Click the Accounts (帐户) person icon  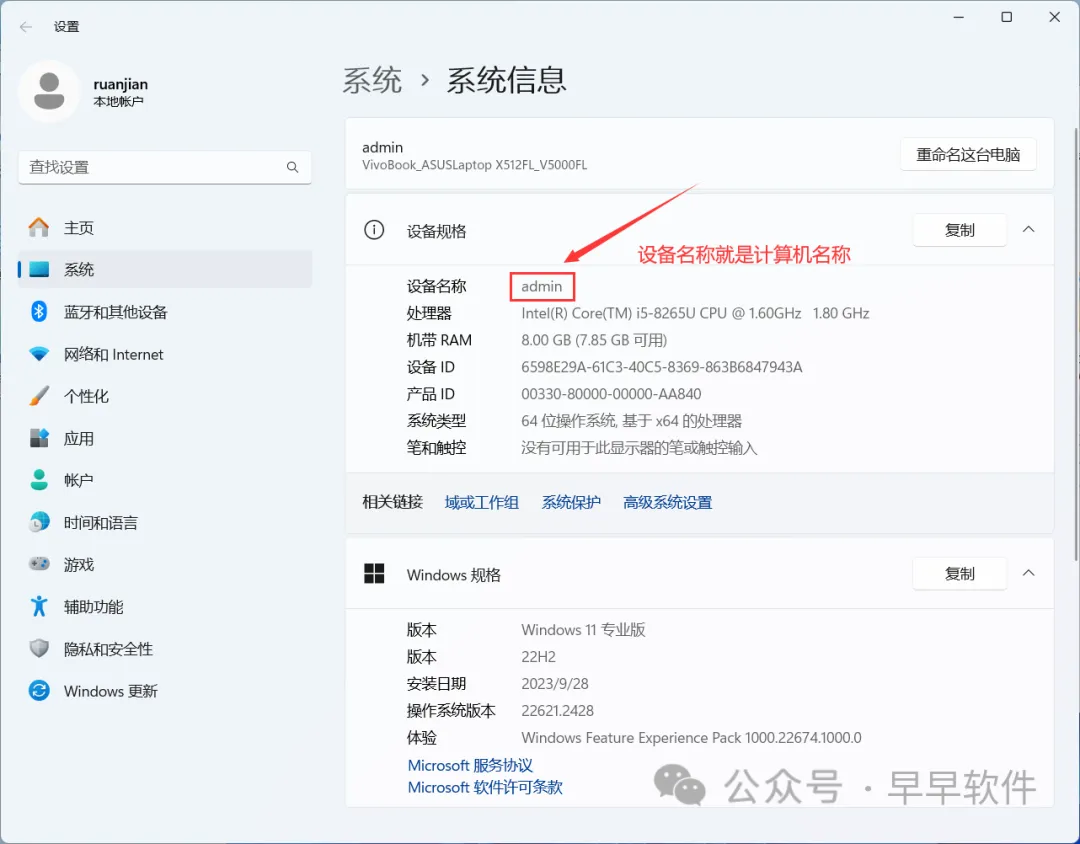39,480
